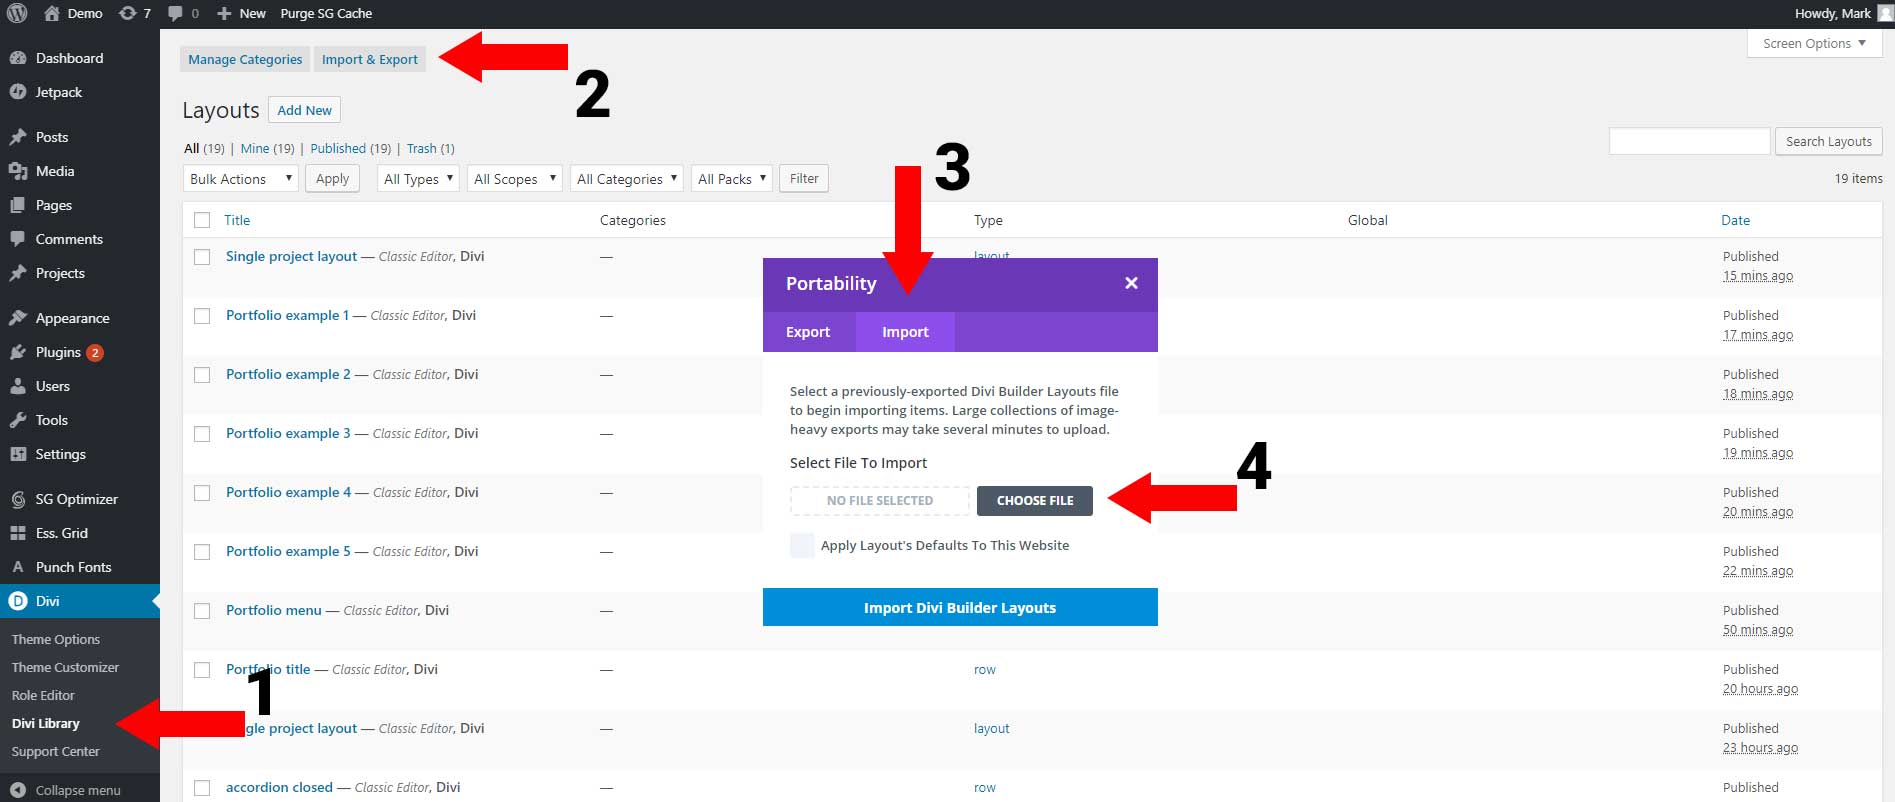Screen dimensions: 1895x802
Task: Click the Import & Export button
Action: [x=370, y=59]
